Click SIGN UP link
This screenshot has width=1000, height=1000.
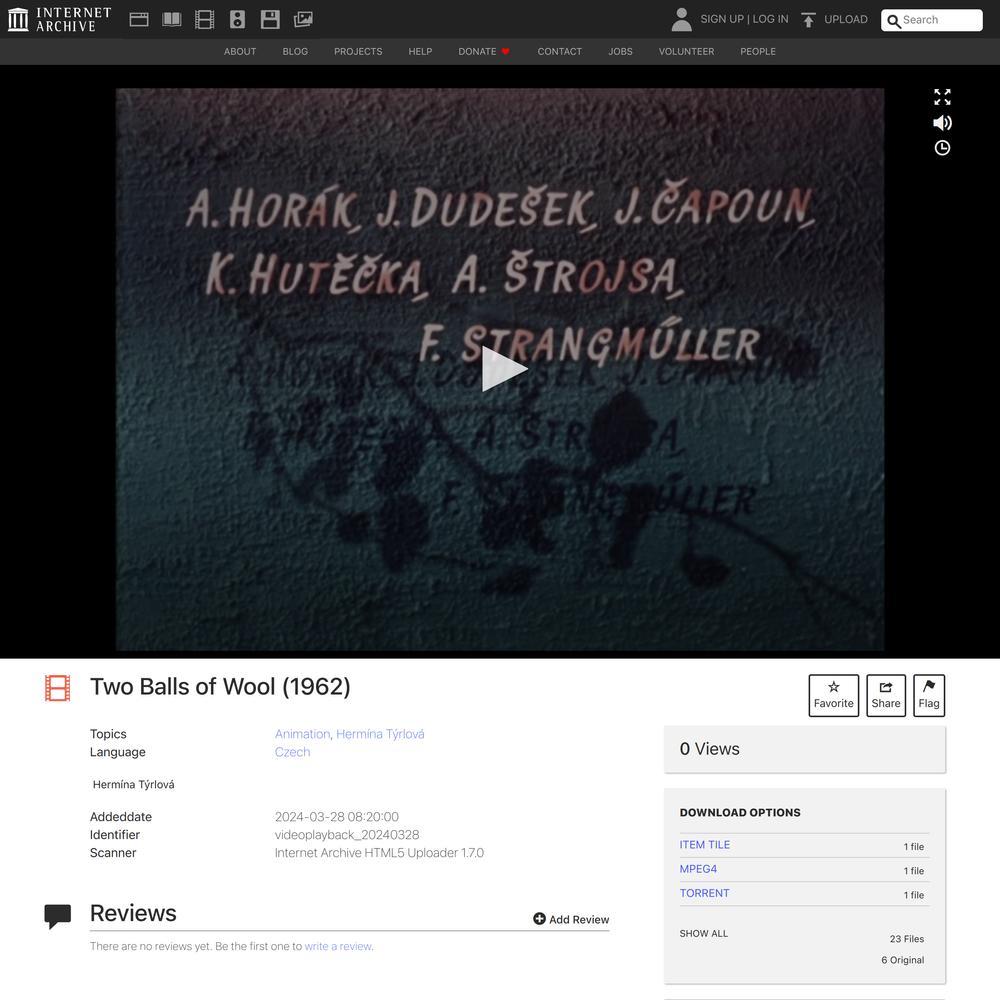coord(722,19)
